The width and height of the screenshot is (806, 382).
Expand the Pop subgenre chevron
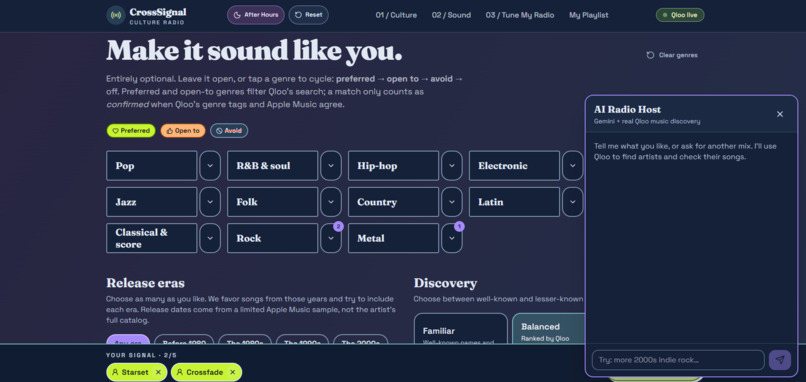210,166
